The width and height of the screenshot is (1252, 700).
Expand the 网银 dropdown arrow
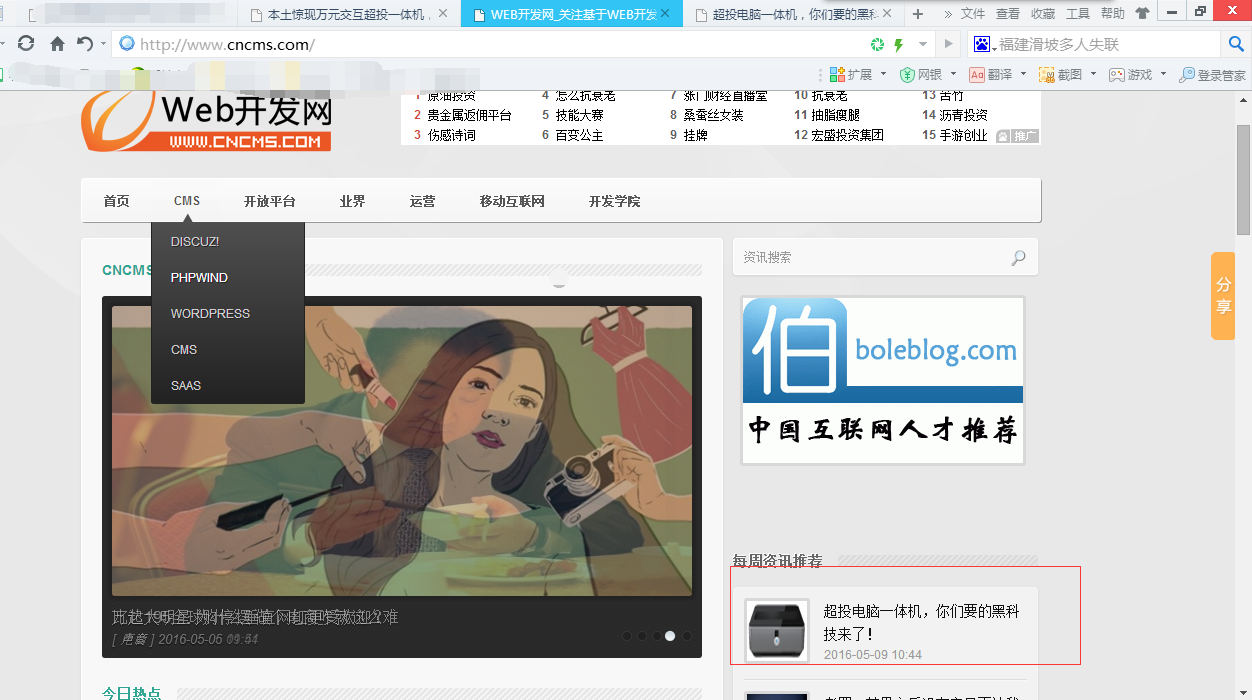click(x=953, y=75)
